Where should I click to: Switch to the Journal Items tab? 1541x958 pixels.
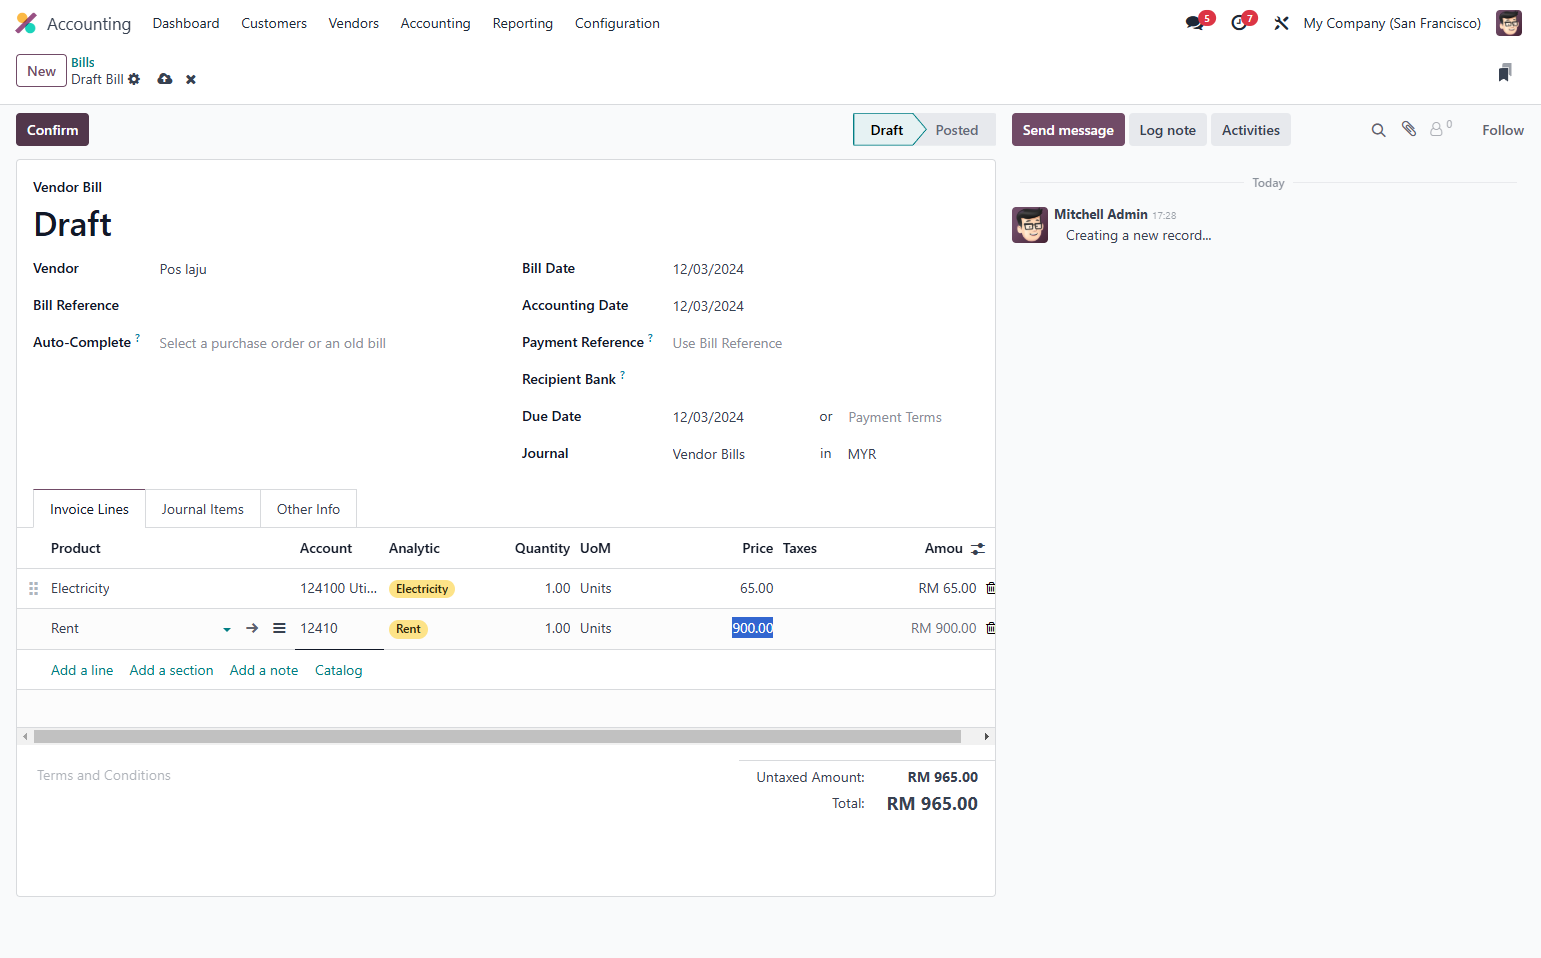[203, 509]
